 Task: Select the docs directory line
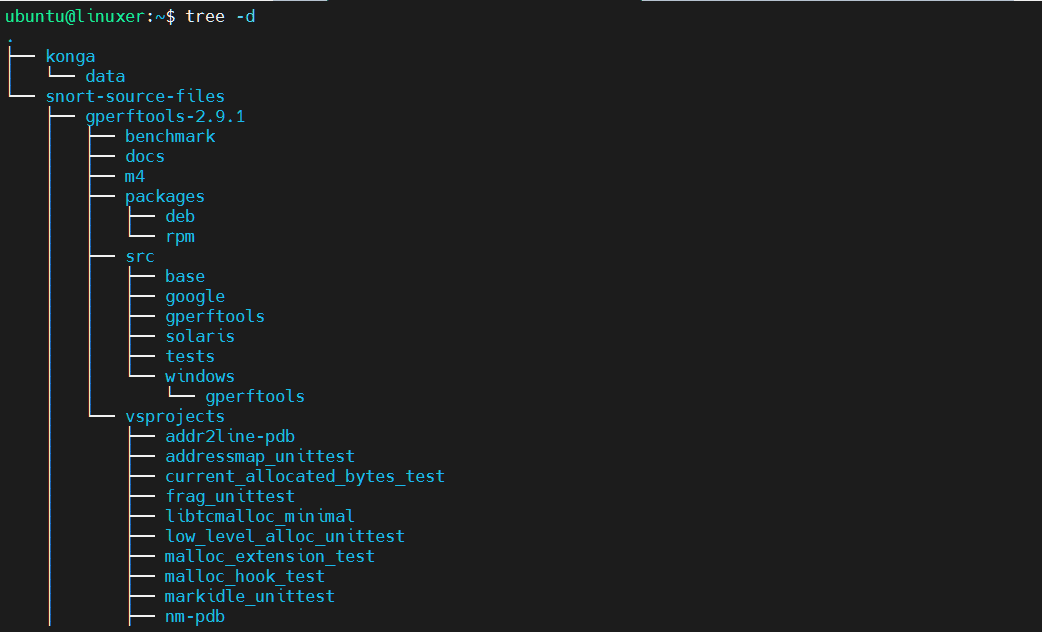(x=145, y=156)
